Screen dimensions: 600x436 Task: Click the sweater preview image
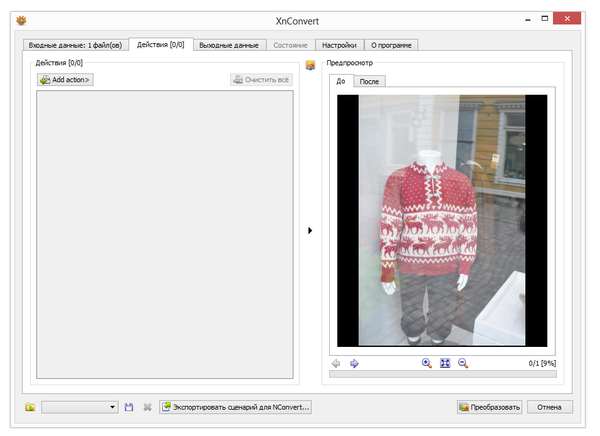point(442,220)
